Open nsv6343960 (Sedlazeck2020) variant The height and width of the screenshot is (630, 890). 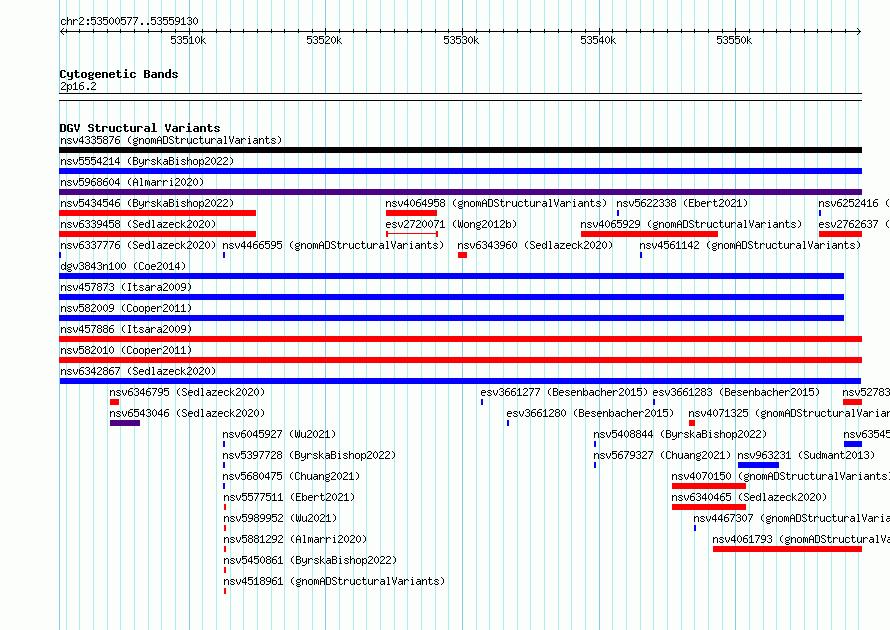click(x=535, y=245)
